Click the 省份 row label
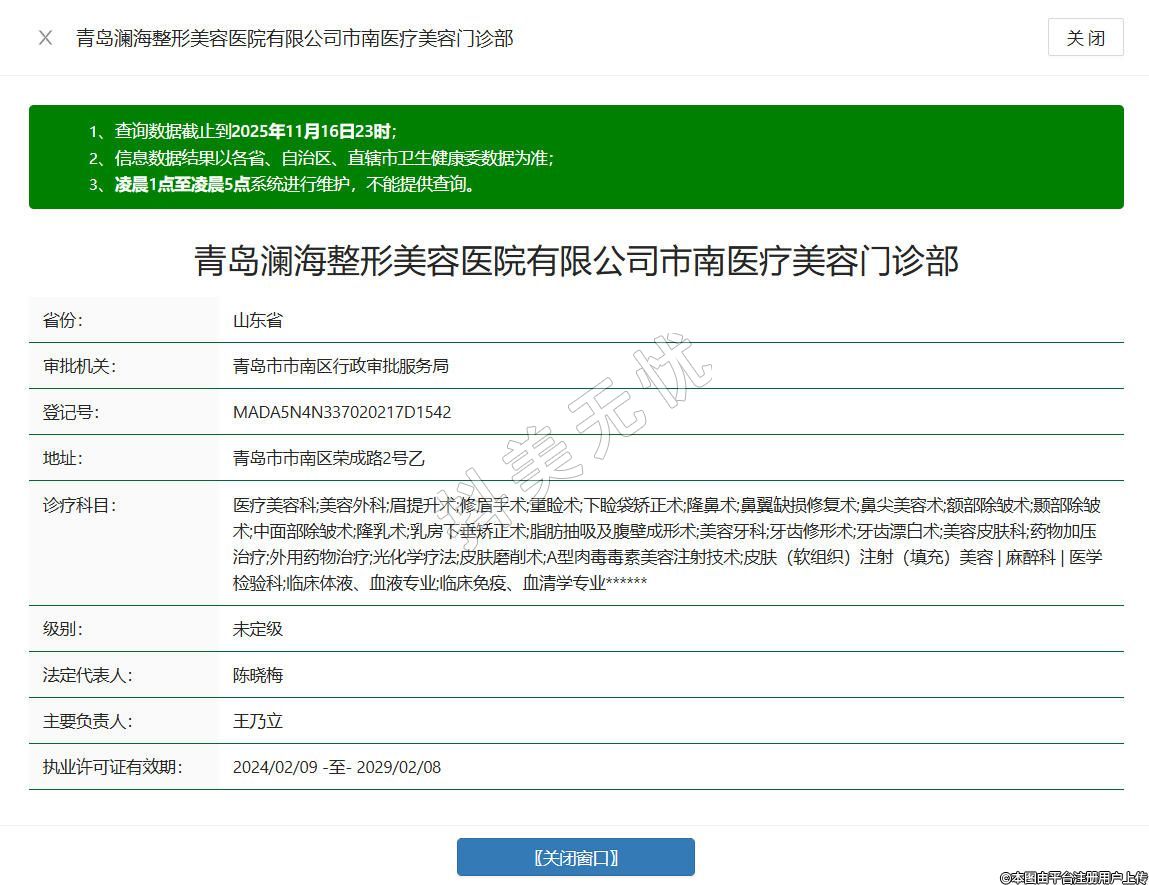The height and width of the screenshot is (885, 1149). [x=63, y=320]
